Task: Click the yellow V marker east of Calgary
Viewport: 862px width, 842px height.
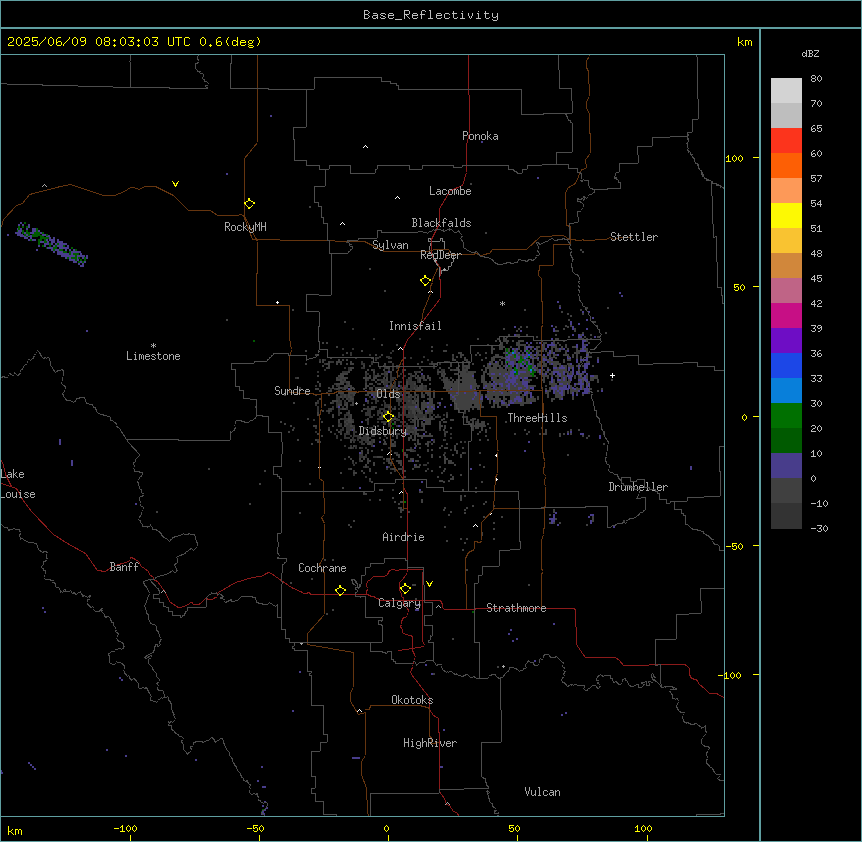Action: click(x=429, y=584)
